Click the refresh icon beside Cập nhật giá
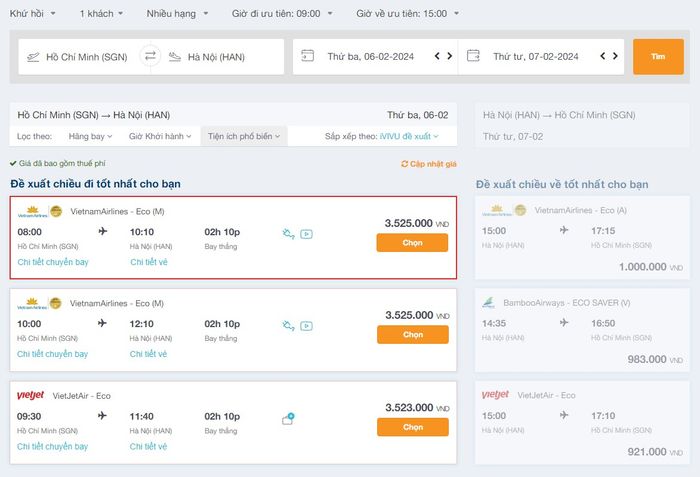Screen dimensions: 700x477 [404, 163]
